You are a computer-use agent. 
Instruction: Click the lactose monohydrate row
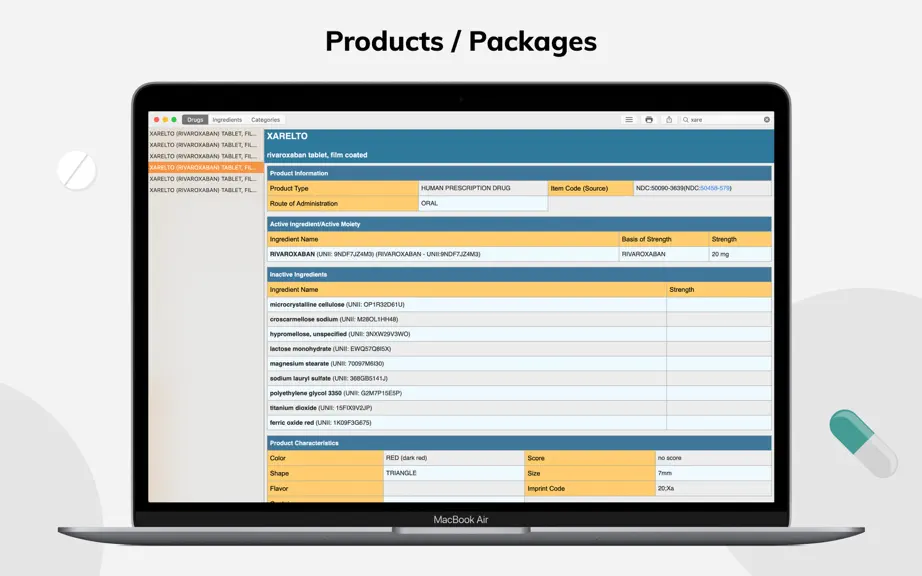[x=519, y=349]
